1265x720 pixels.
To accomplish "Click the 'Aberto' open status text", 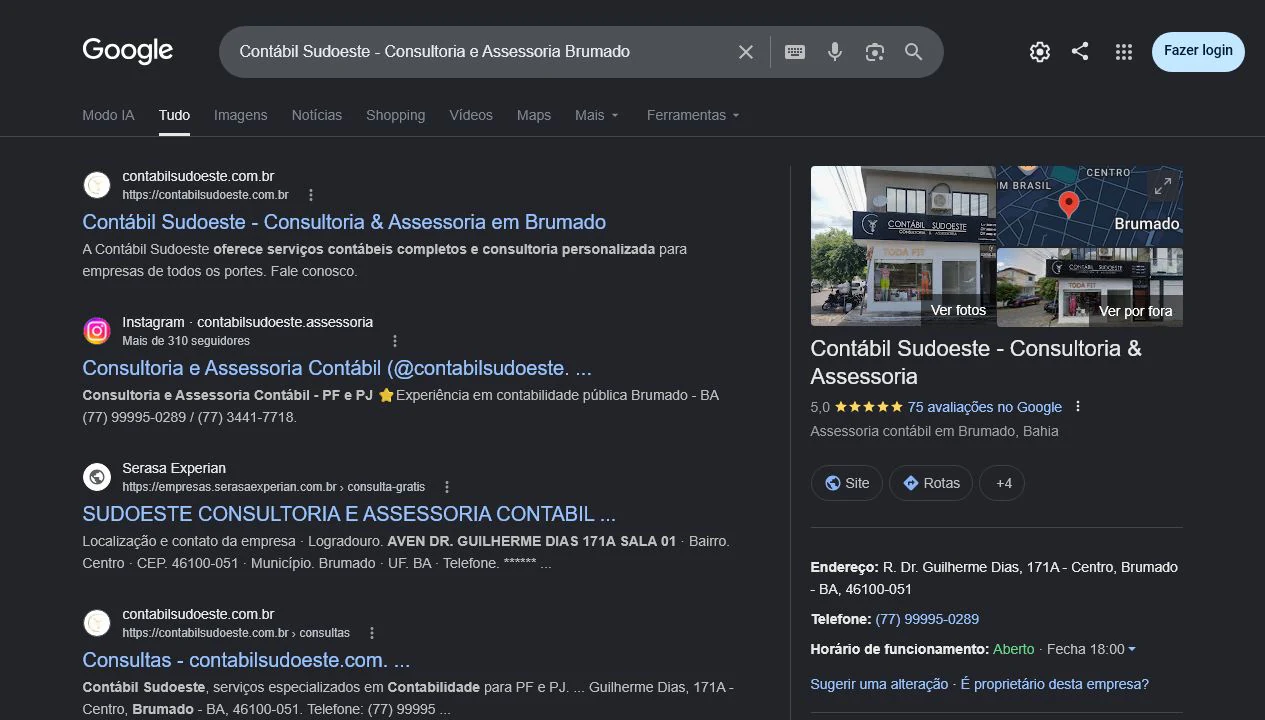I will tap(1014, 649).
